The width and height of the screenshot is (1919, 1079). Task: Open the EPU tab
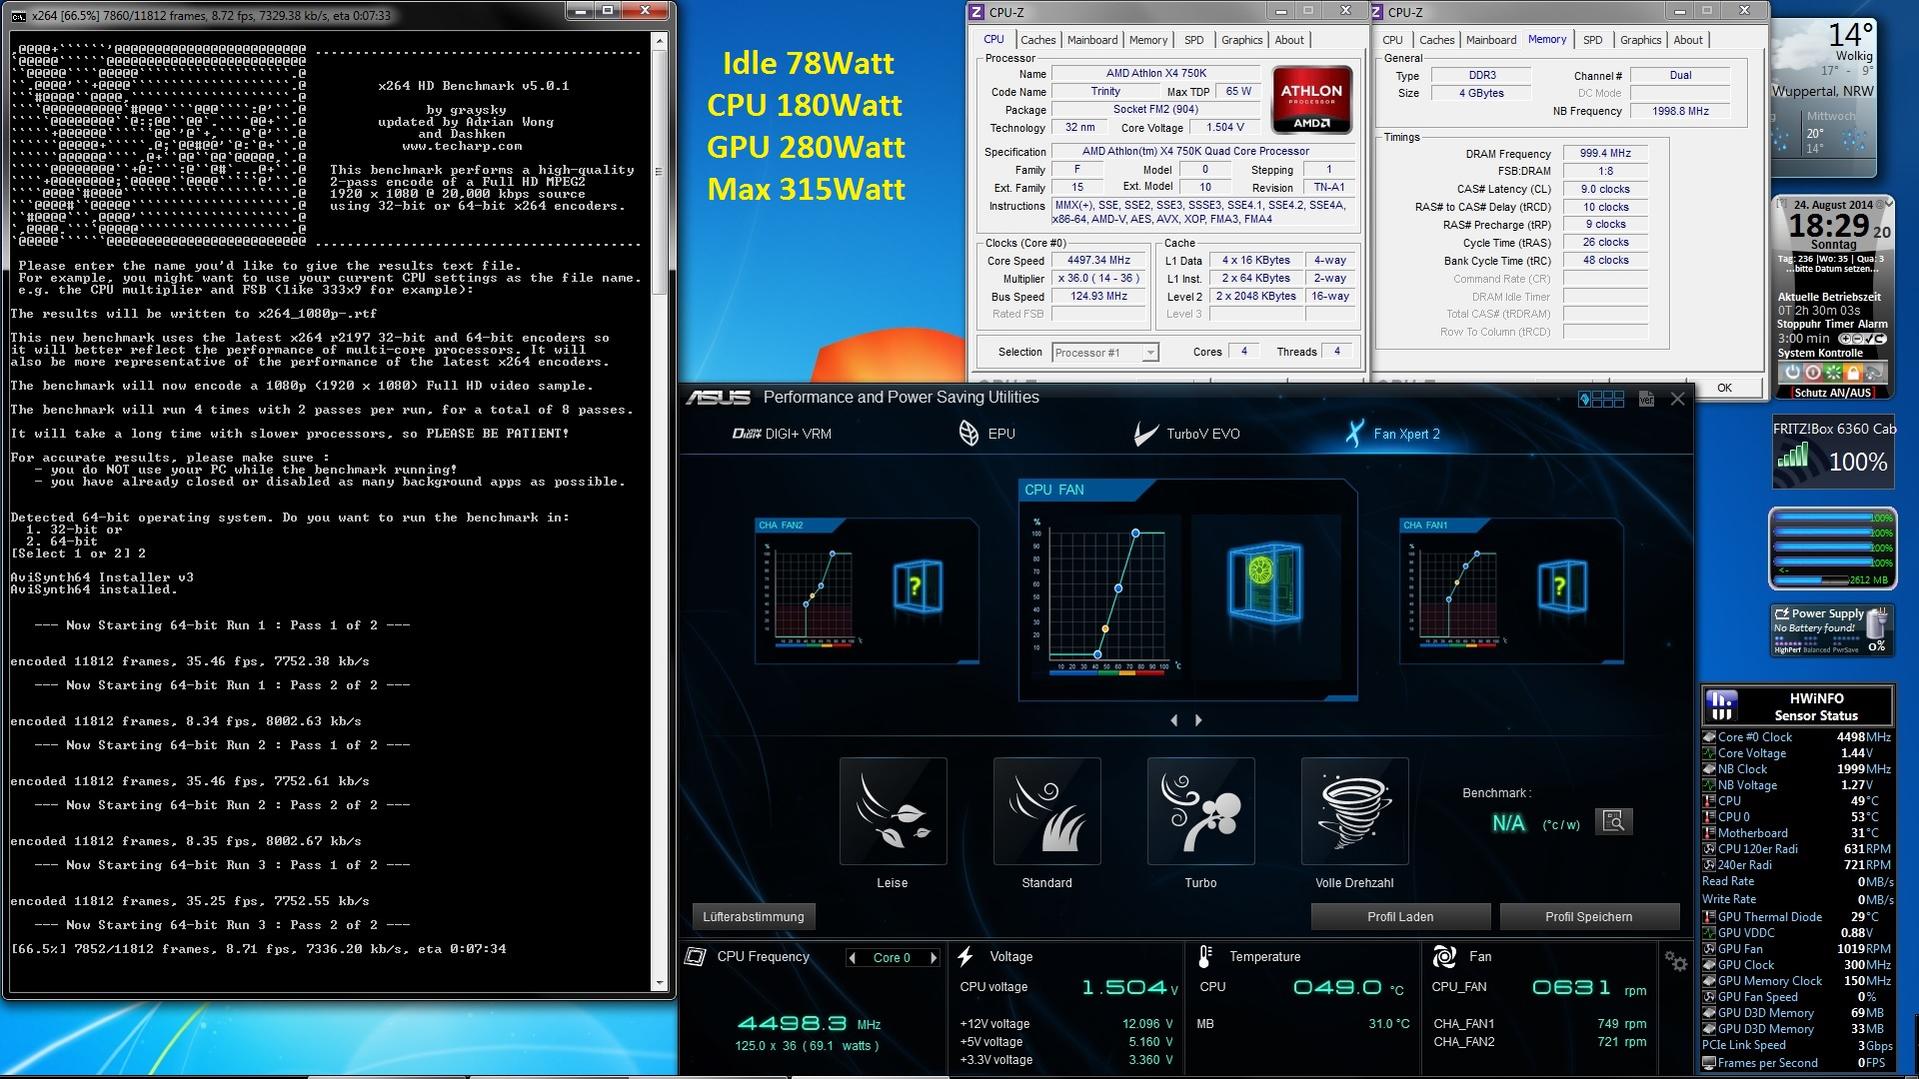pos(987,434)
